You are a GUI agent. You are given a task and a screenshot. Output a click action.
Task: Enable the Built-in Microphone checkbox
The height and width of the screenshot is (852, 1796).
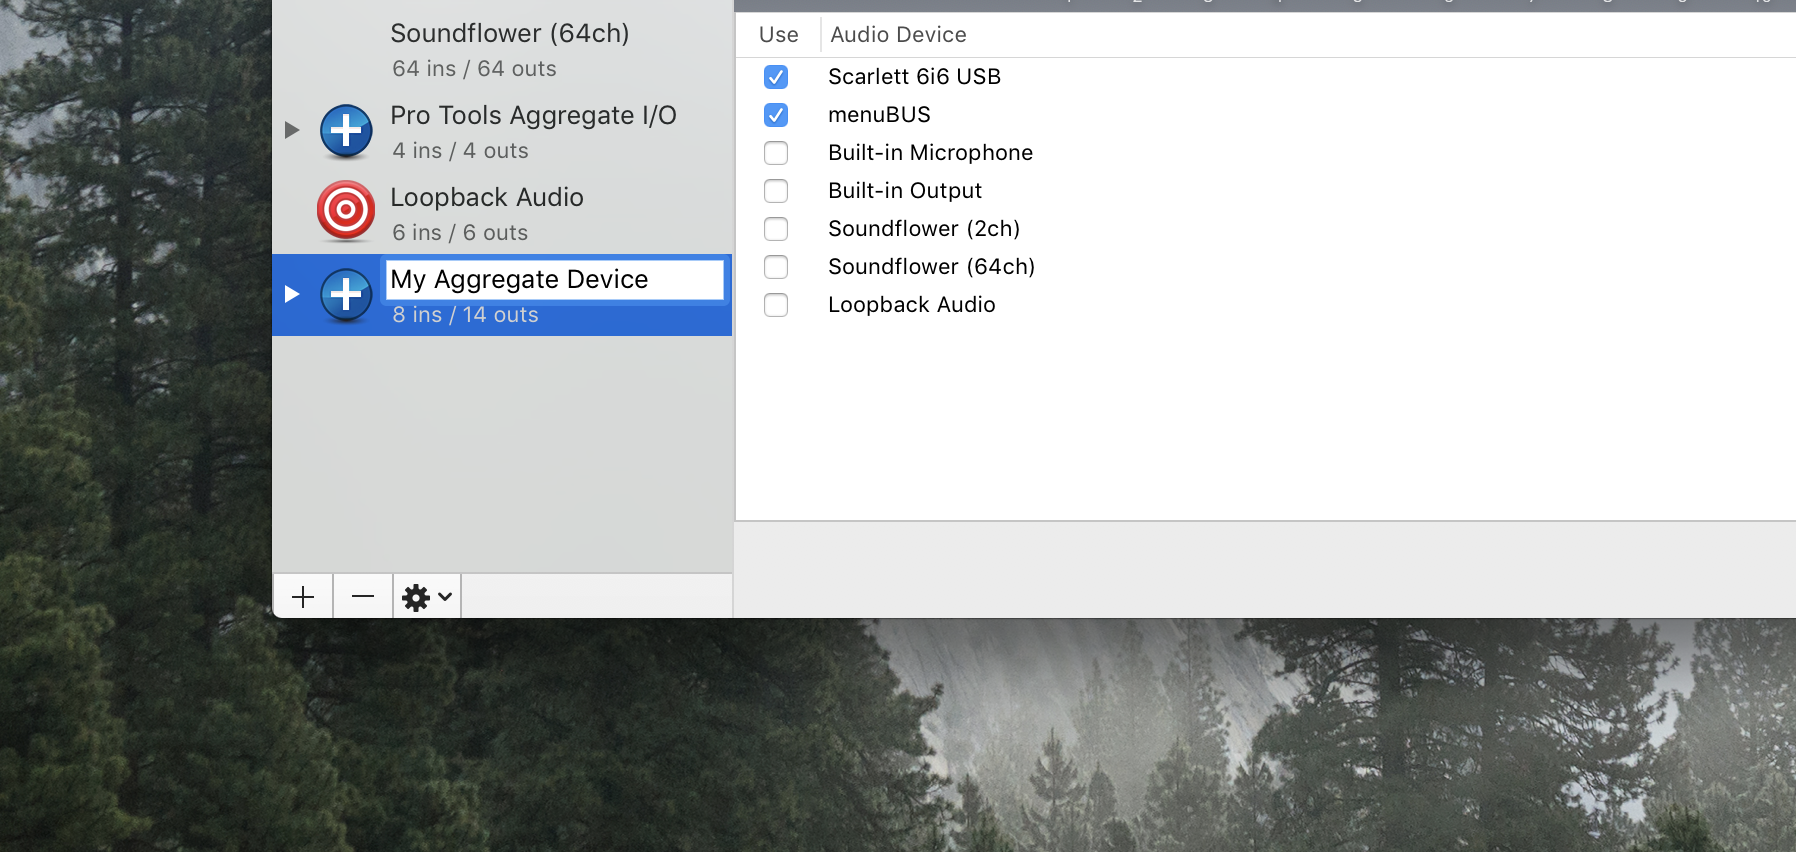pyautogui.click(x=776, y=153)
